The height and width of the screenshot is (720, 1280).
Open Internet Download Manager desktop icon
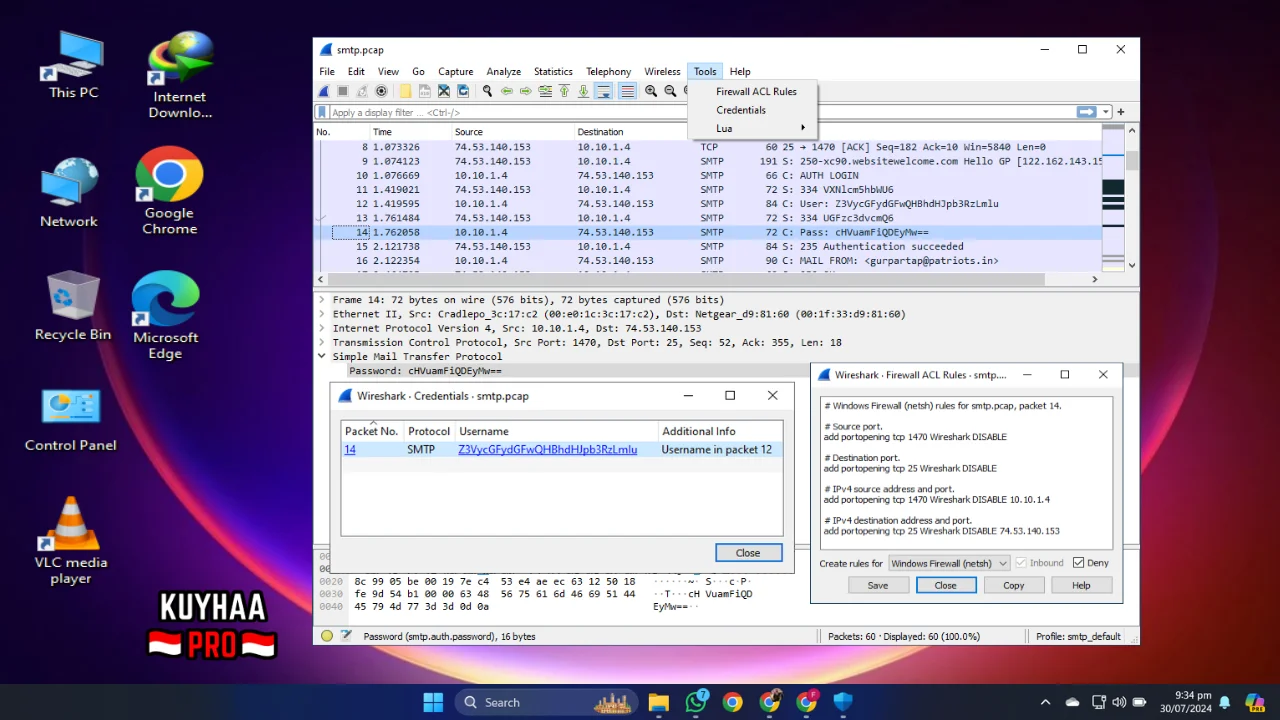click(180, 75)
